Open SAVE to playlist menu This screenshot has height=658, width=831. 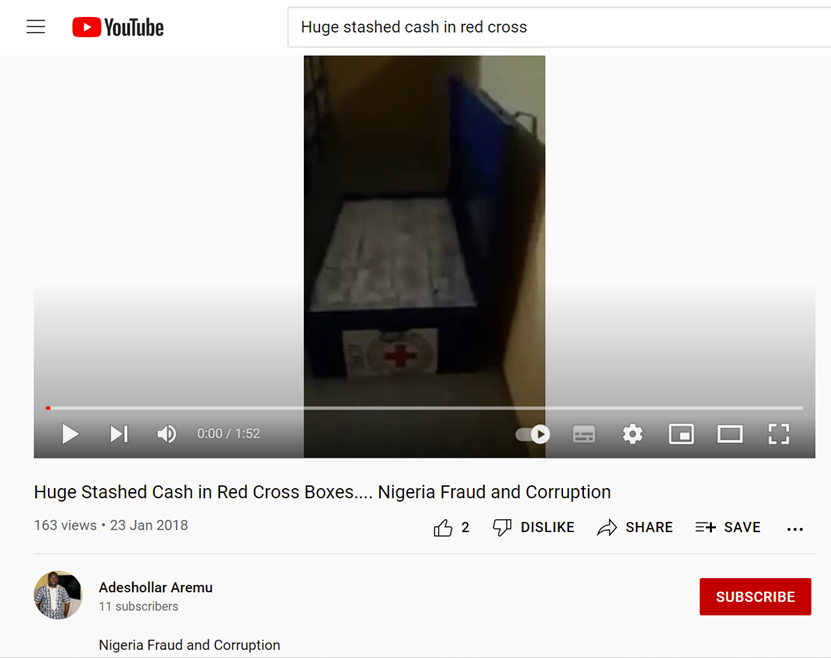[728, 527]
